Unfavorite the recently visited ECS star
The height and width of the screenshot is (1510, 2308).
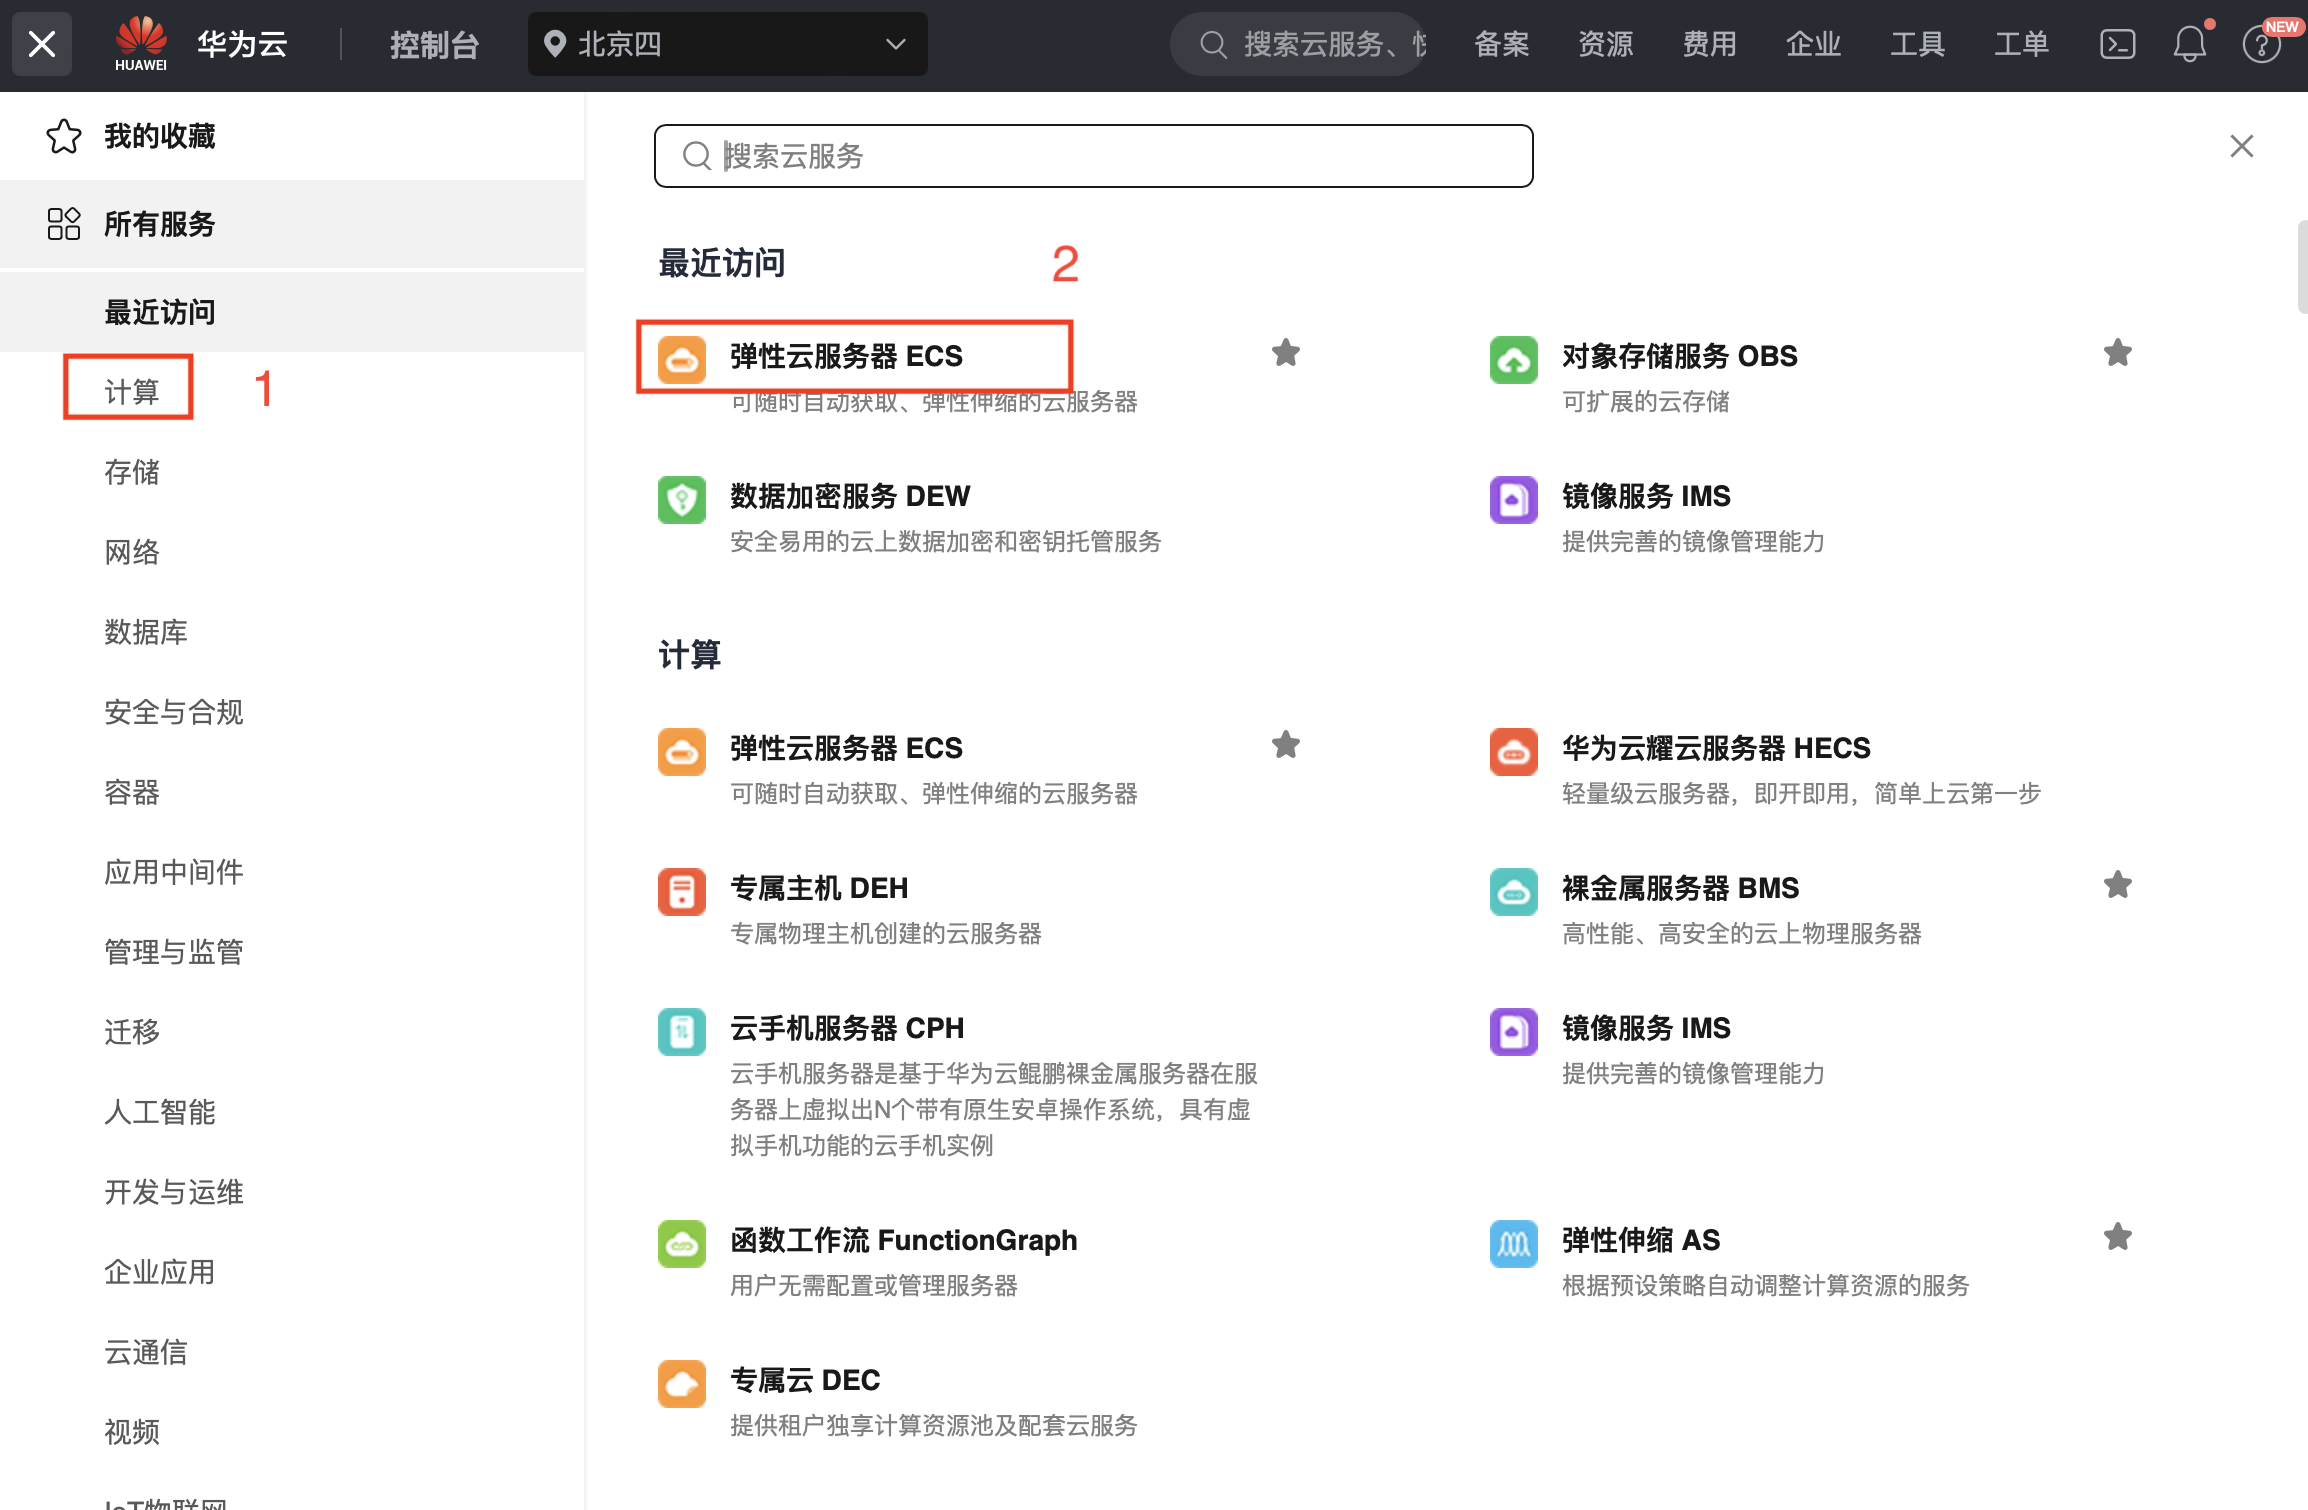point(1285,353)
